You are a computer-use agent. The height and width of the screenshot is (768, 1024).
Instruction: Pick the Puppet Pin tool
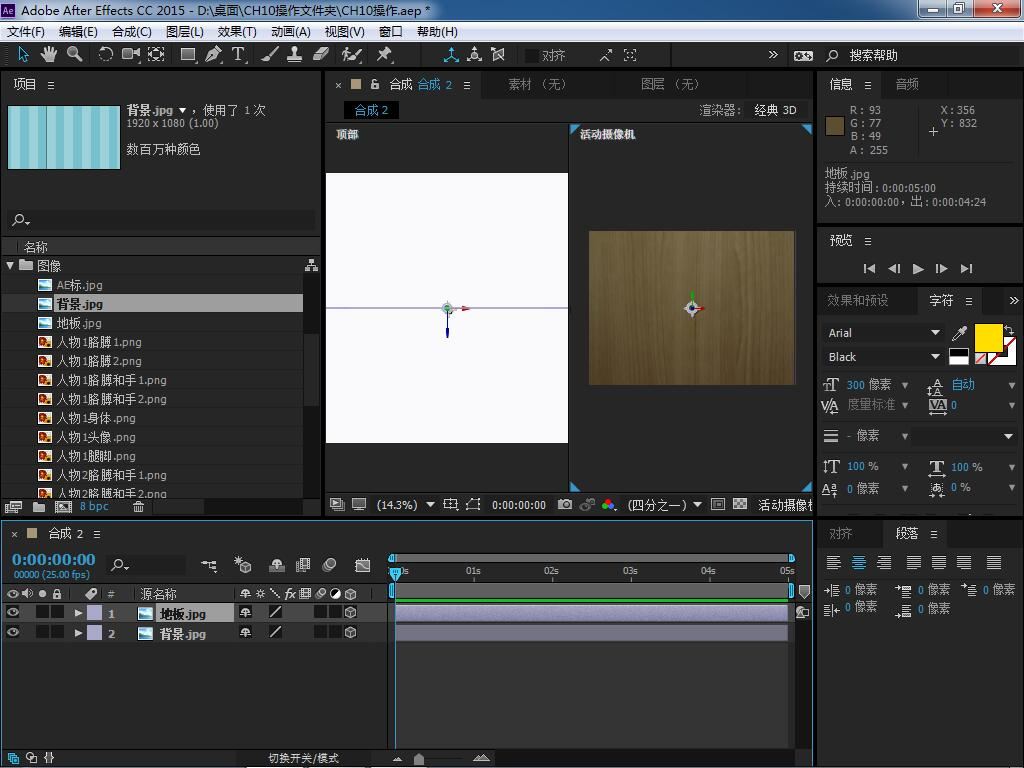click(384, 55)
